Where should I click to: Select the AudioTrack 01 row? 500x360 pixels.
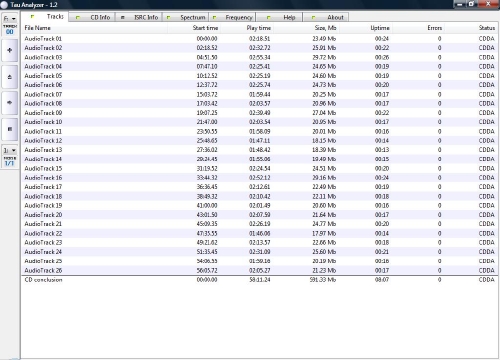pos(260,39)
